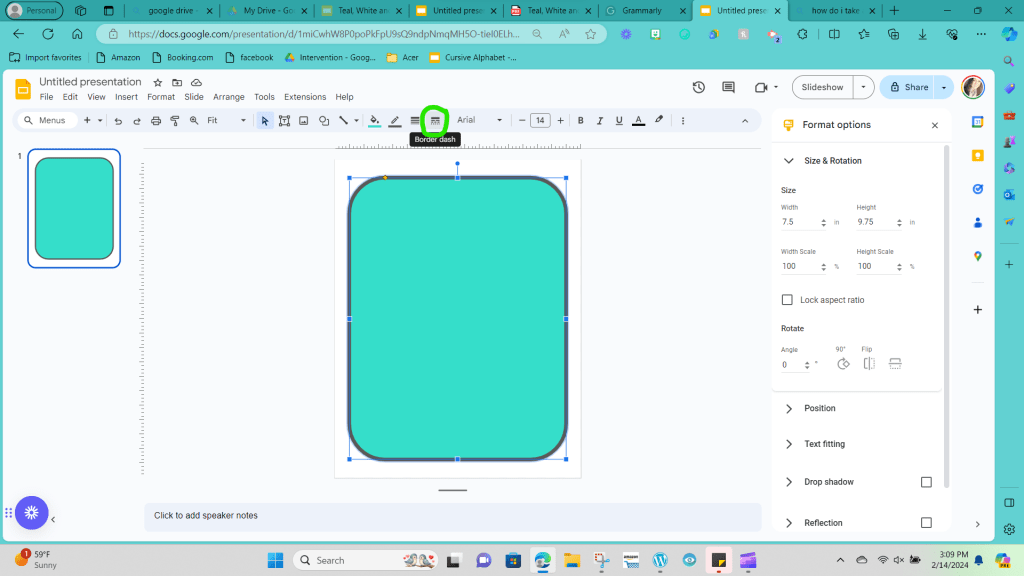This screenshot has width=1024, height=576.
Task: Open the Arrange menu
Action: tap(228, 97)
